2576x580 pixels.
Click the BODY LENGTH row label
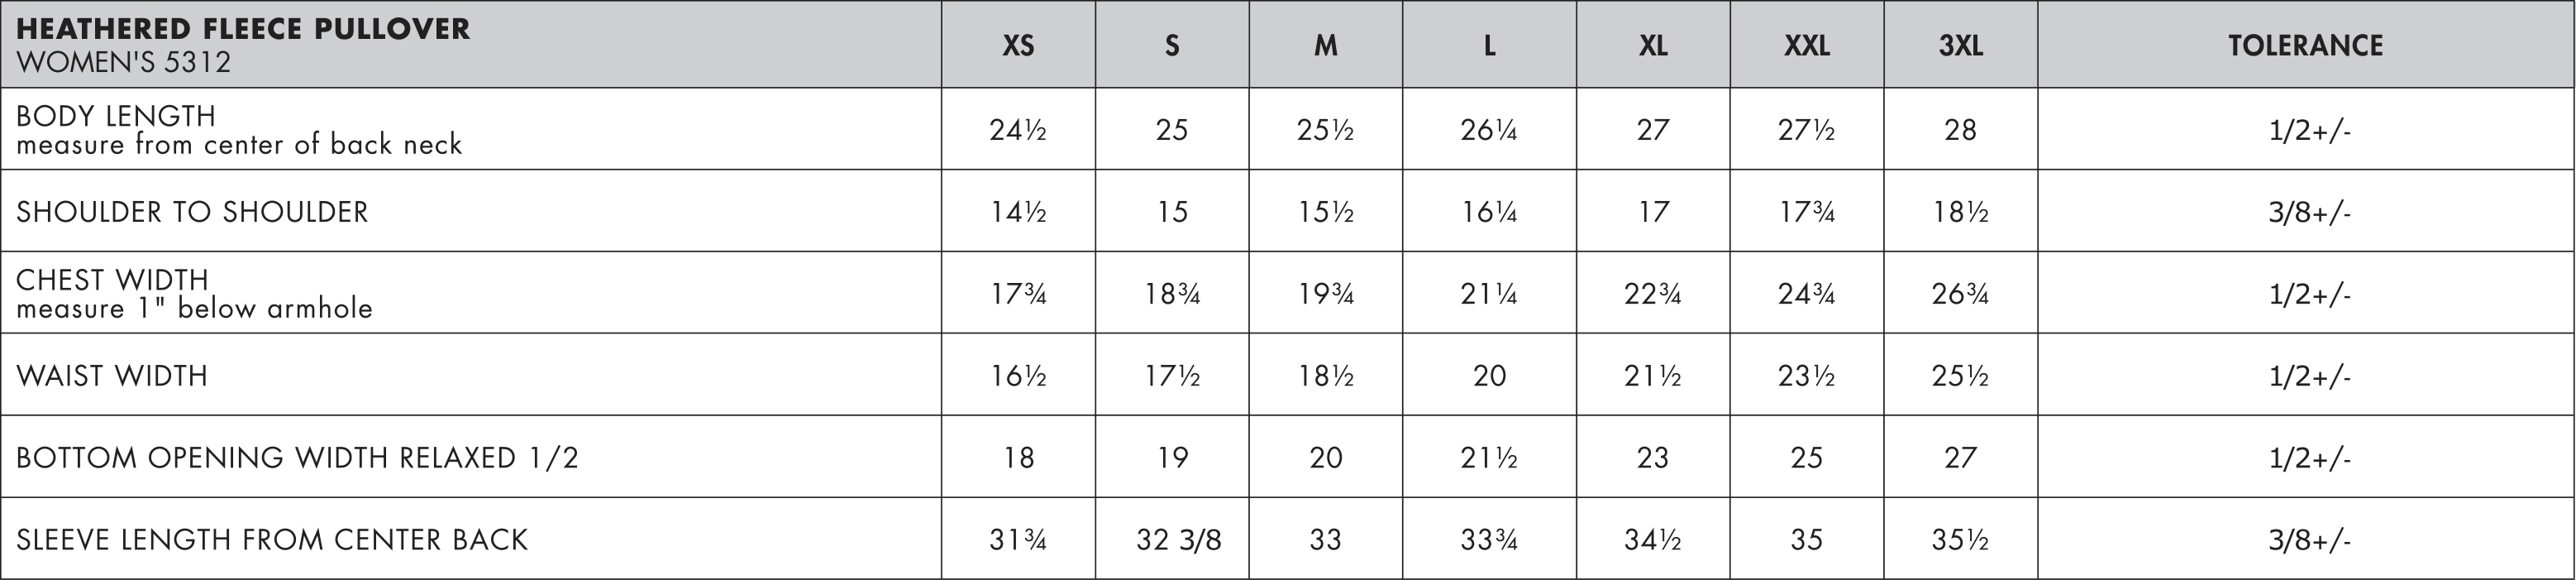[x=116, y=116]
